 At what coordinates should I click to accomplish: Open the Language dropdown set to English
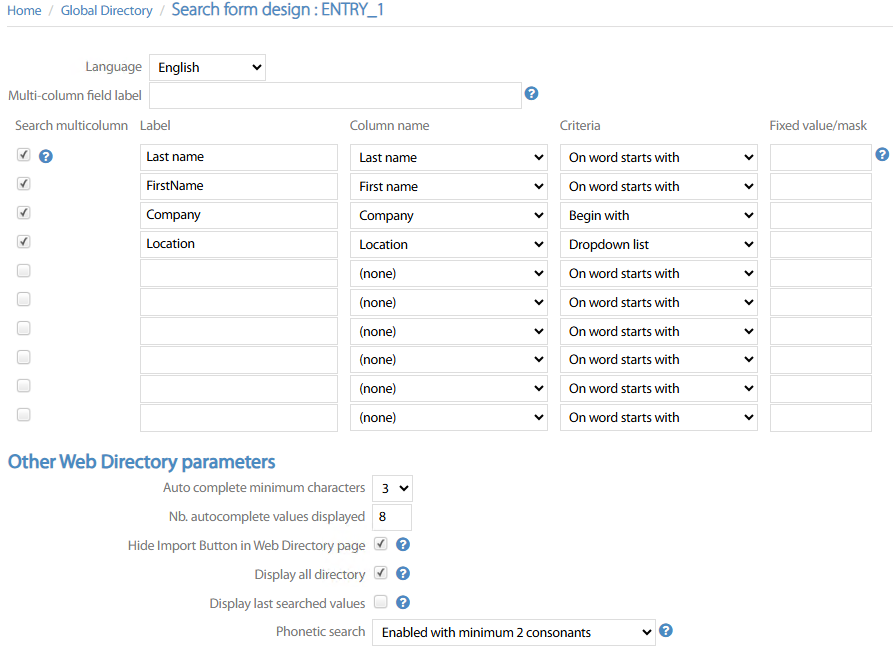pyautogui.click(x=208, y=68)
